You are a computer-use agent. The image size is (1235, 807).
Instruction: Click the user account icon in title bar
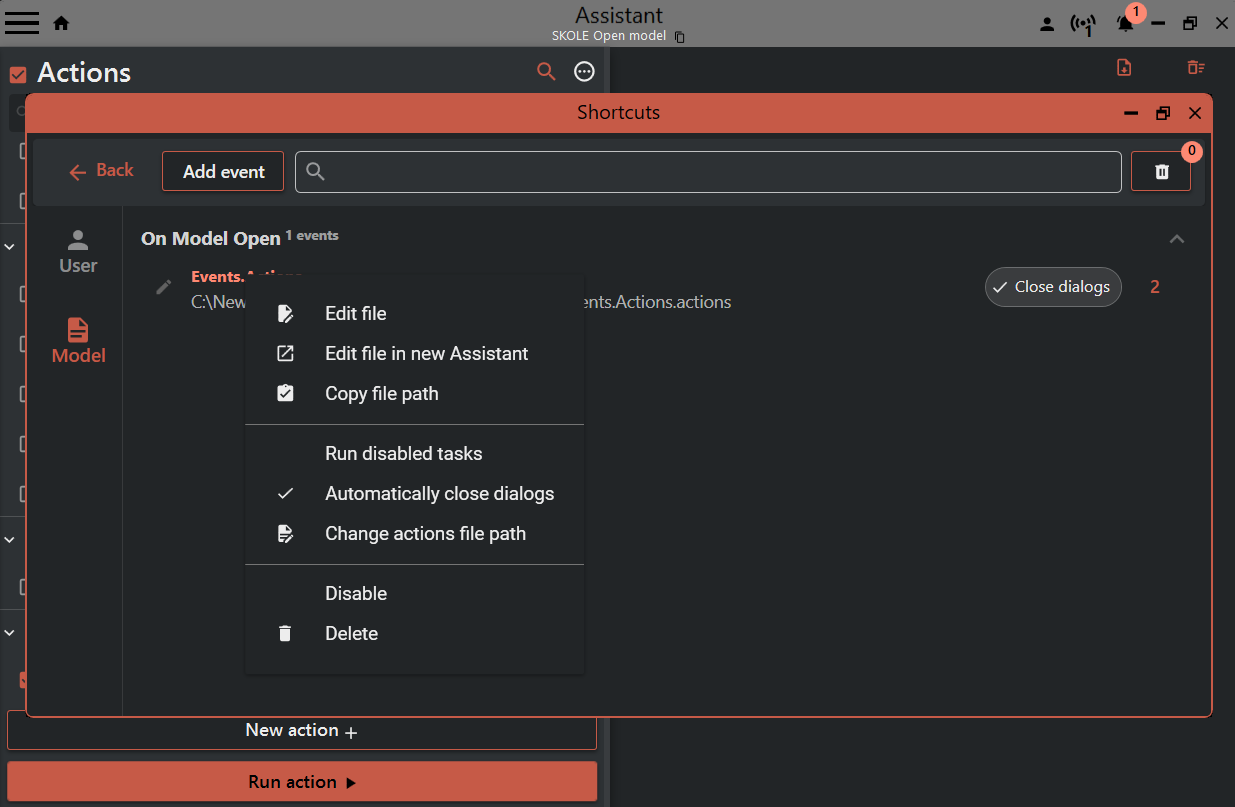coord(1047,24)
